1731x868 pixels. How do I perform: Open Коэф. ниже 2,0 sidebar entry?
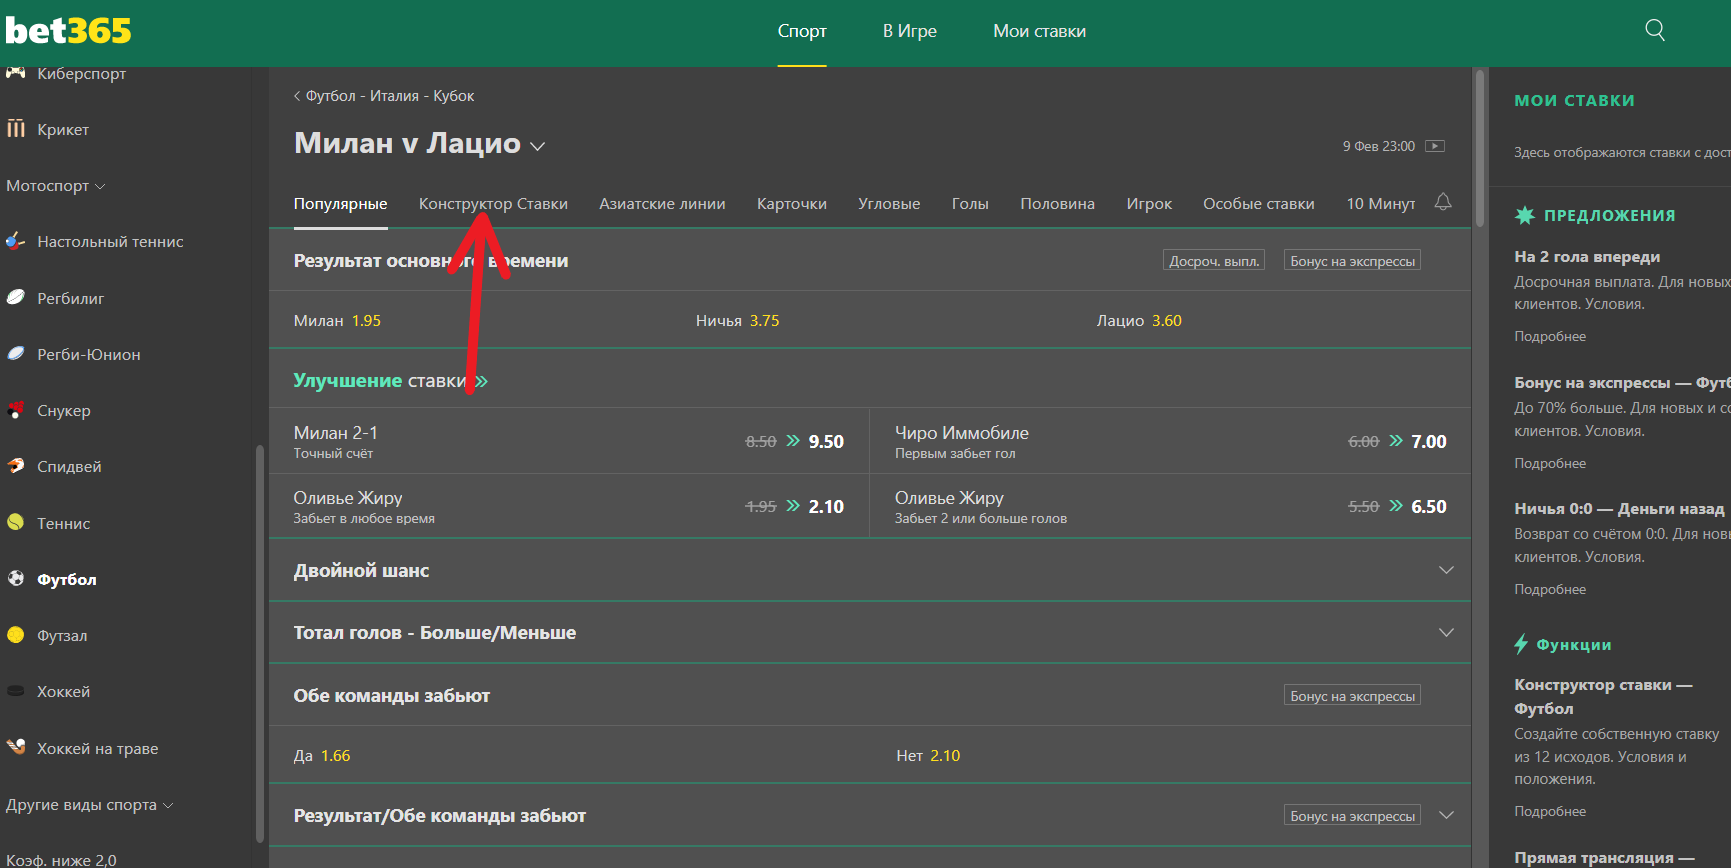[x=61, y=859]
